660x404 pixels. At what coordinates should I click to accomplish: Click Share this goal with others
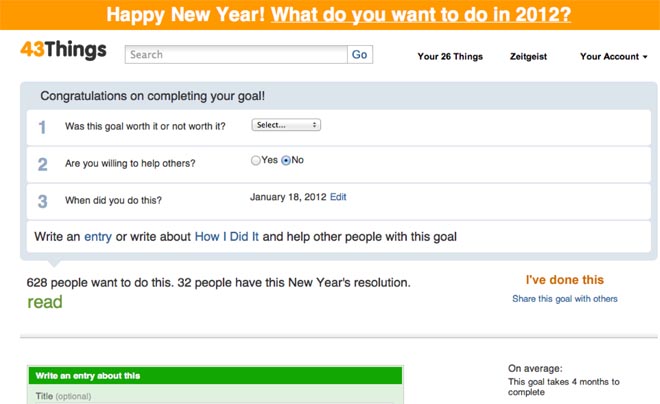pyautogui.click(x=565, y=299)
